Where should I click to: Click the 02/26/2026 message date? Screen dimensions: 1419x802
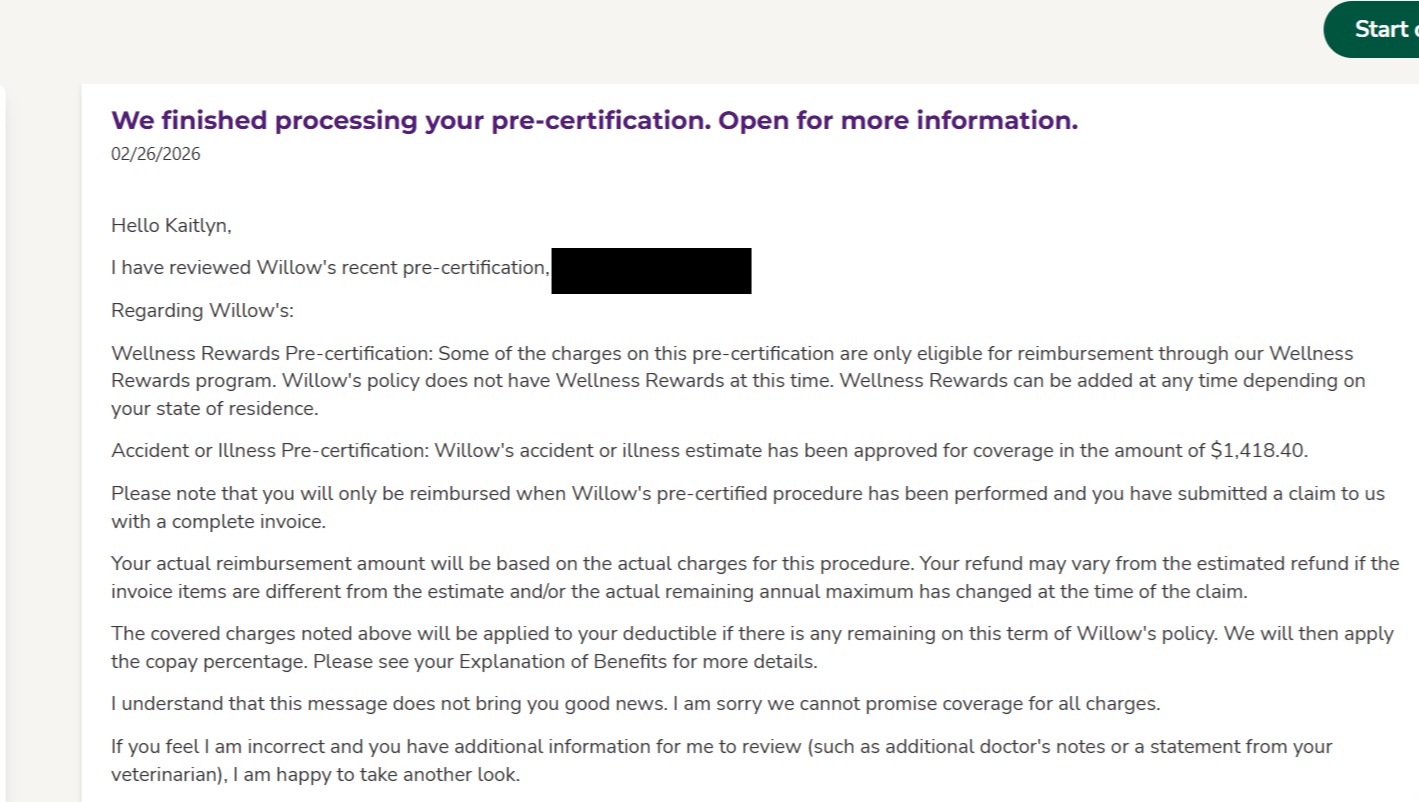155,154
